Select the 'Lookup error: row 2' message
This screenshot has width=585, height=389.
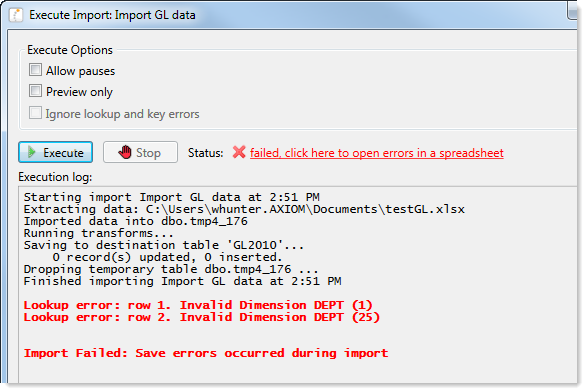[x=202, y=317]
